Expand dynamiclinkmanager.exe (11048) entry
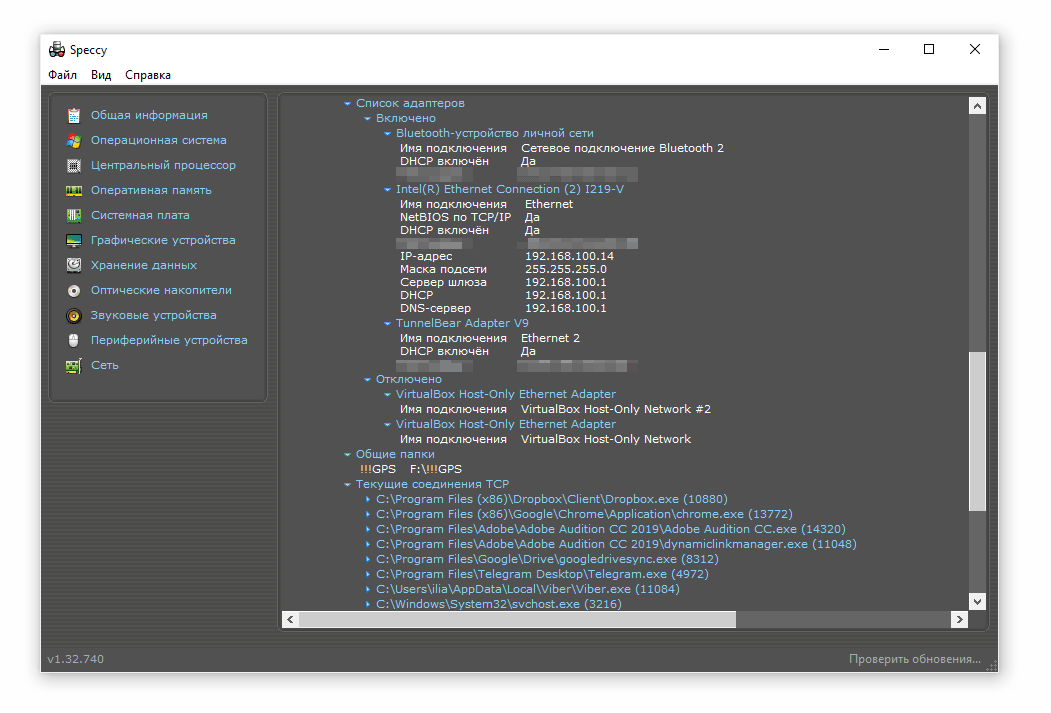 [368, 544]
